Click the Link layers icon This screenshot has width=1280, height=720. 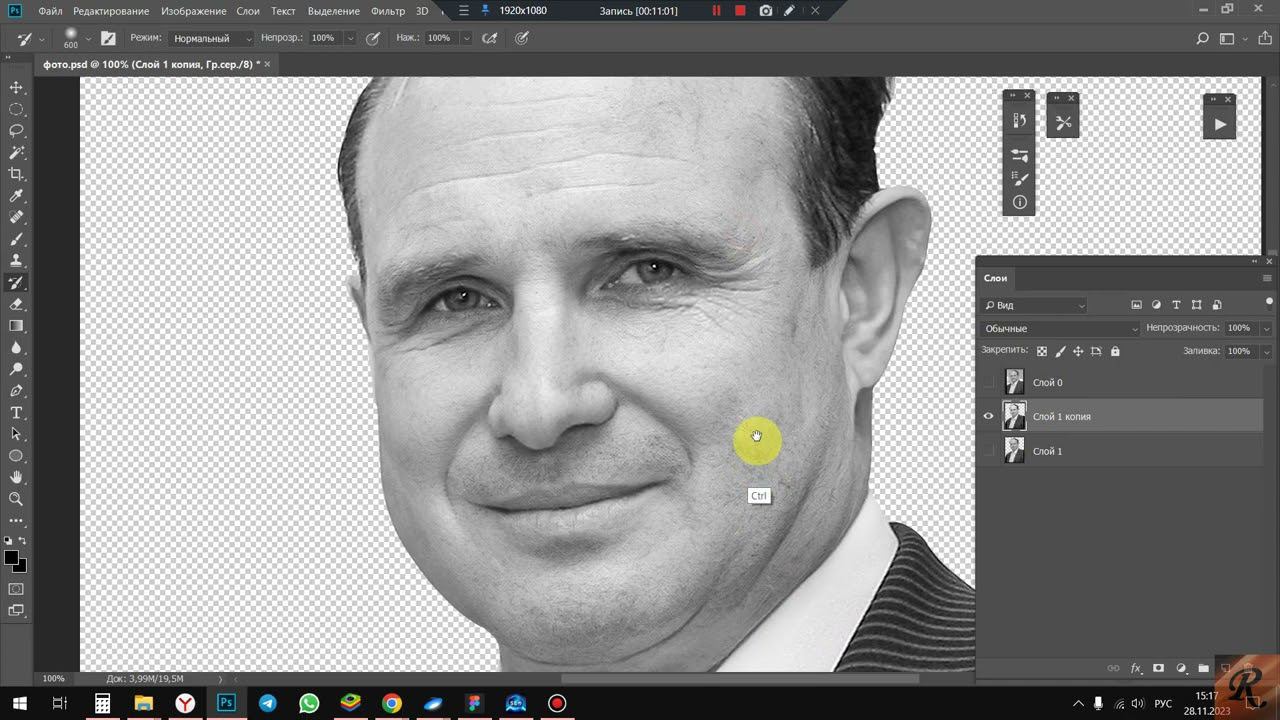pos(1113,668)
